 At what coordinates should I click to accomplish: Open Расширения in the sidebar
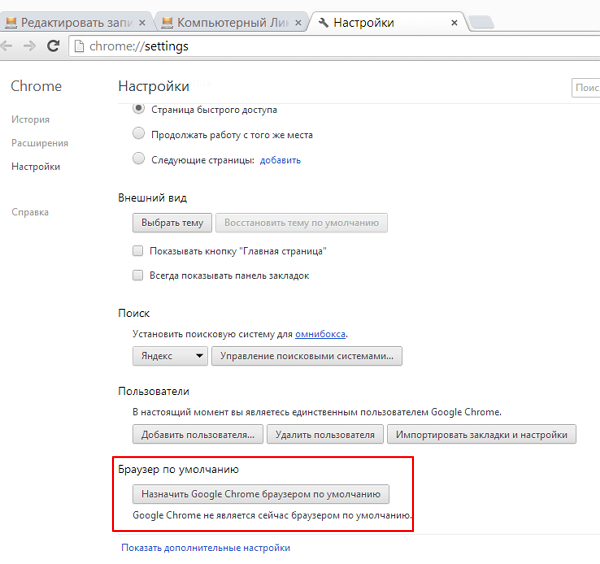coord(40,143)
